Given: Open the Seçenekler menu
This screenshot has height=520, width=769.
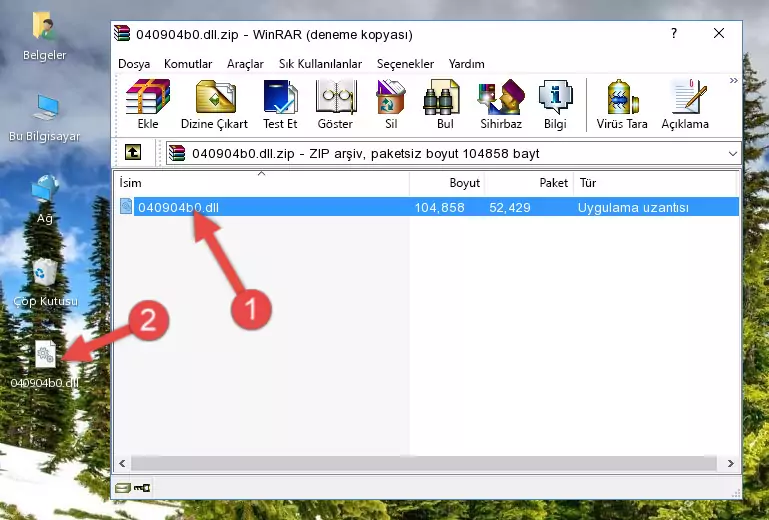Looking at the screenshot, I should click(x=405, y=64).
